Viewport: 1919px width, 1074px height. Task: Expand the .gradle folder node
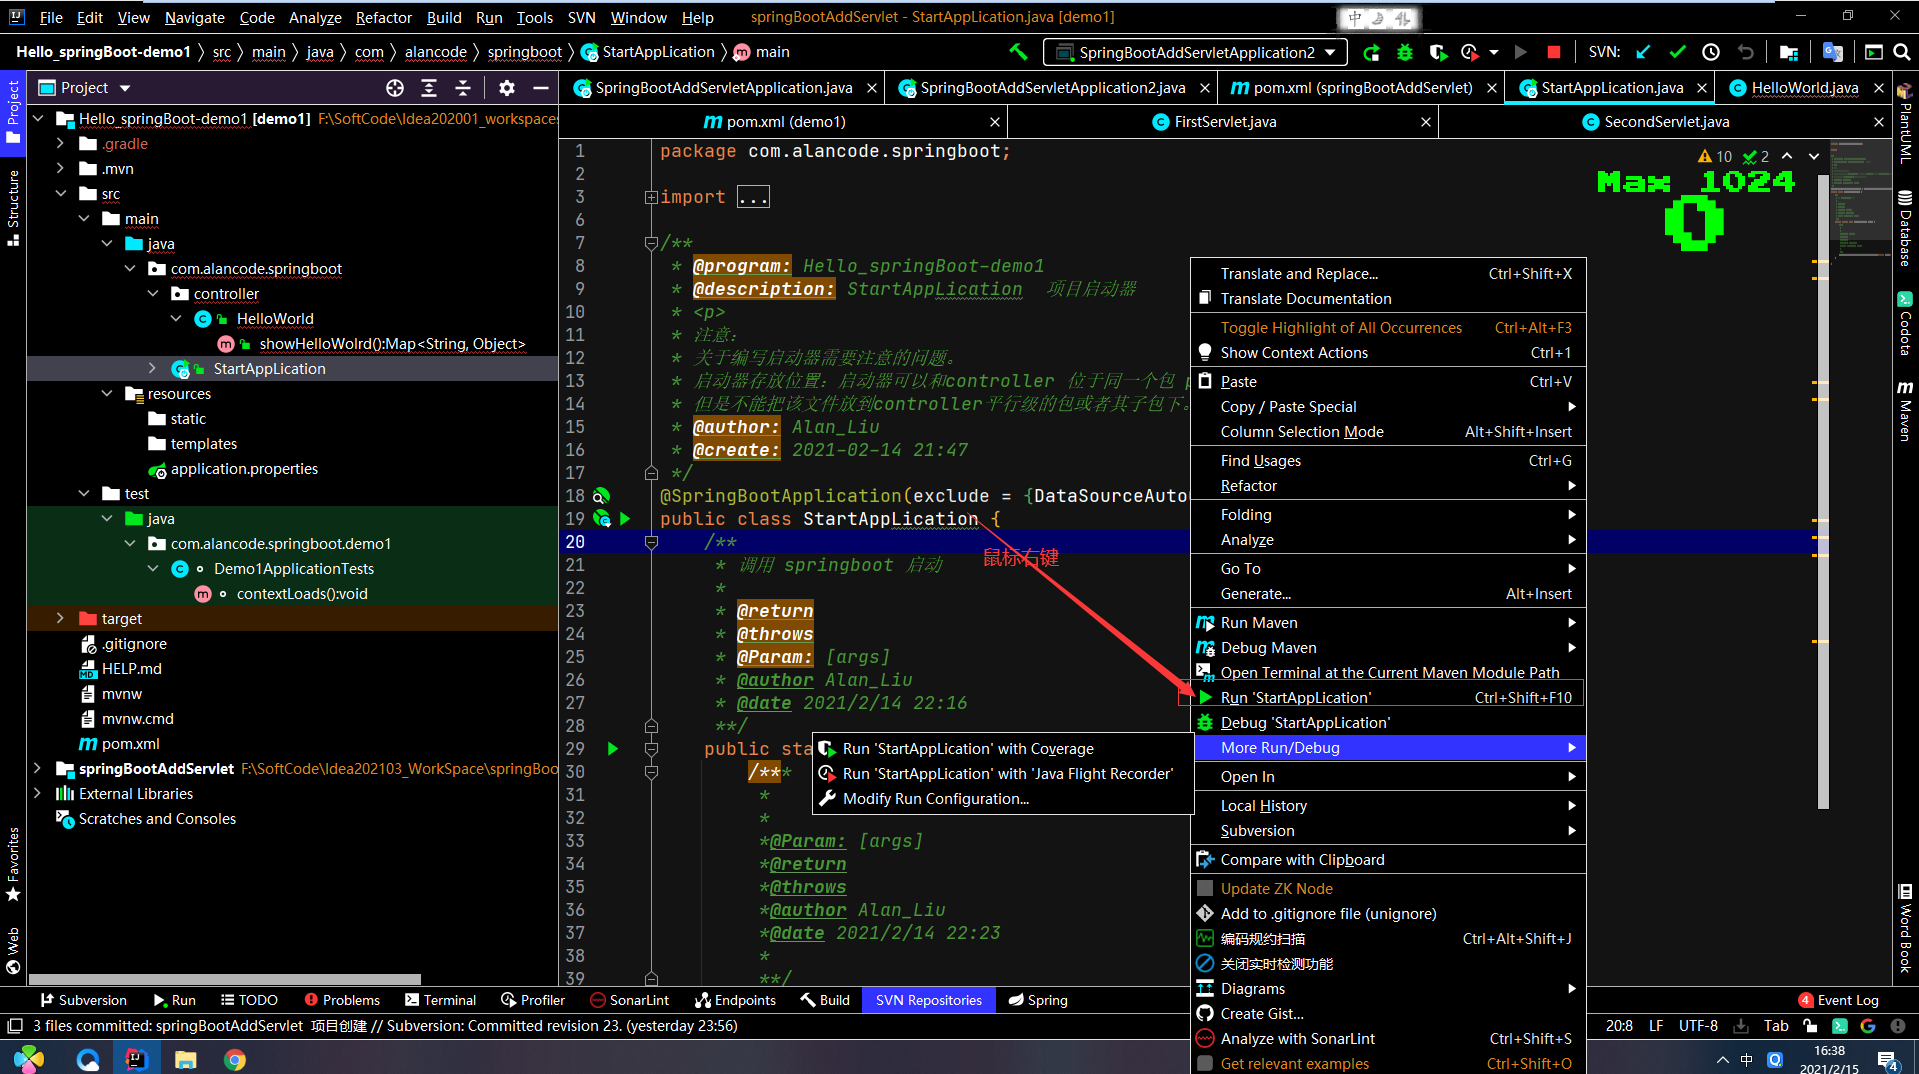[x=60, y=144]
